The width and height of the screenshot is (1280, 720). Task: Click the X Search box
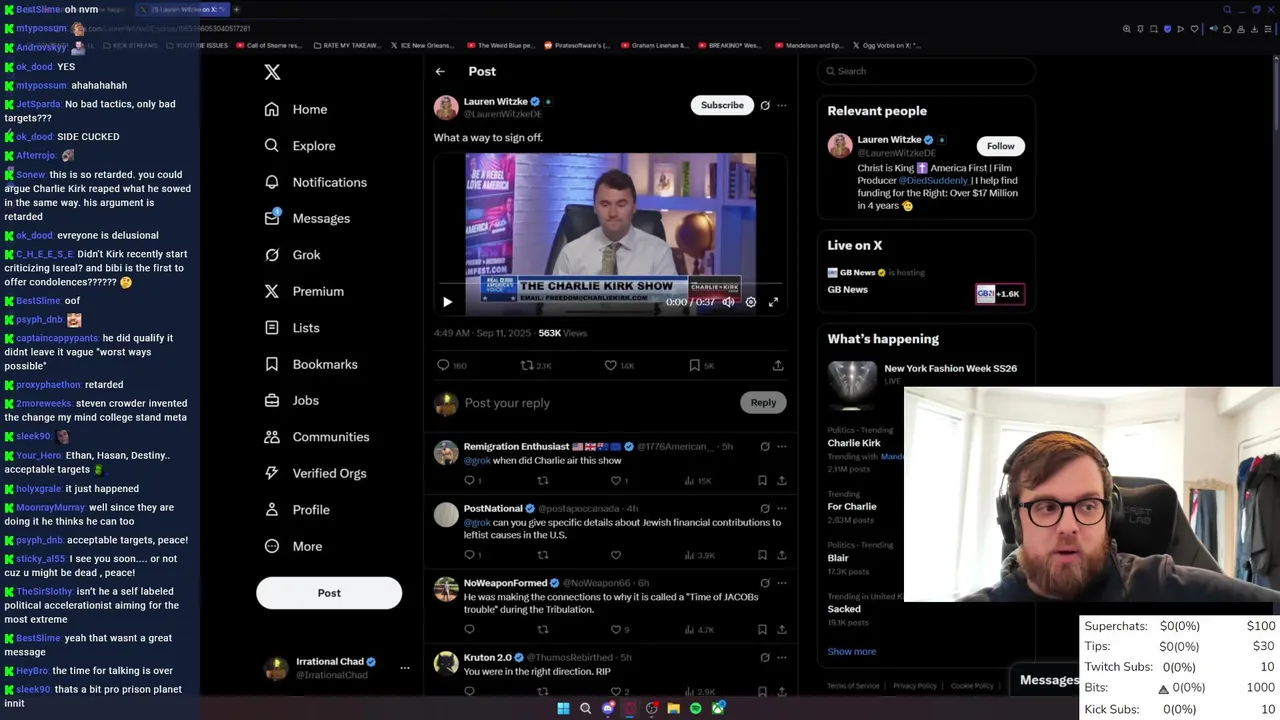coord(926,71)
